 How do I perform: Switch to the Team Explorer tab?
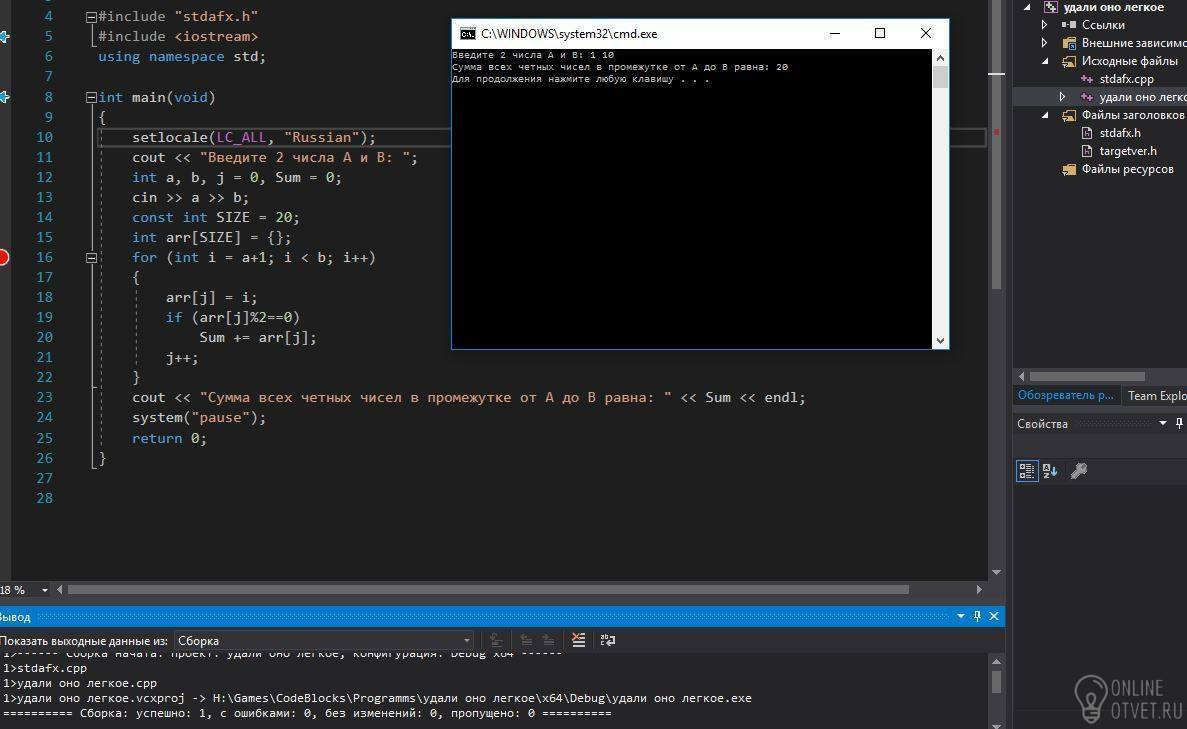(x=1156, y=395)
